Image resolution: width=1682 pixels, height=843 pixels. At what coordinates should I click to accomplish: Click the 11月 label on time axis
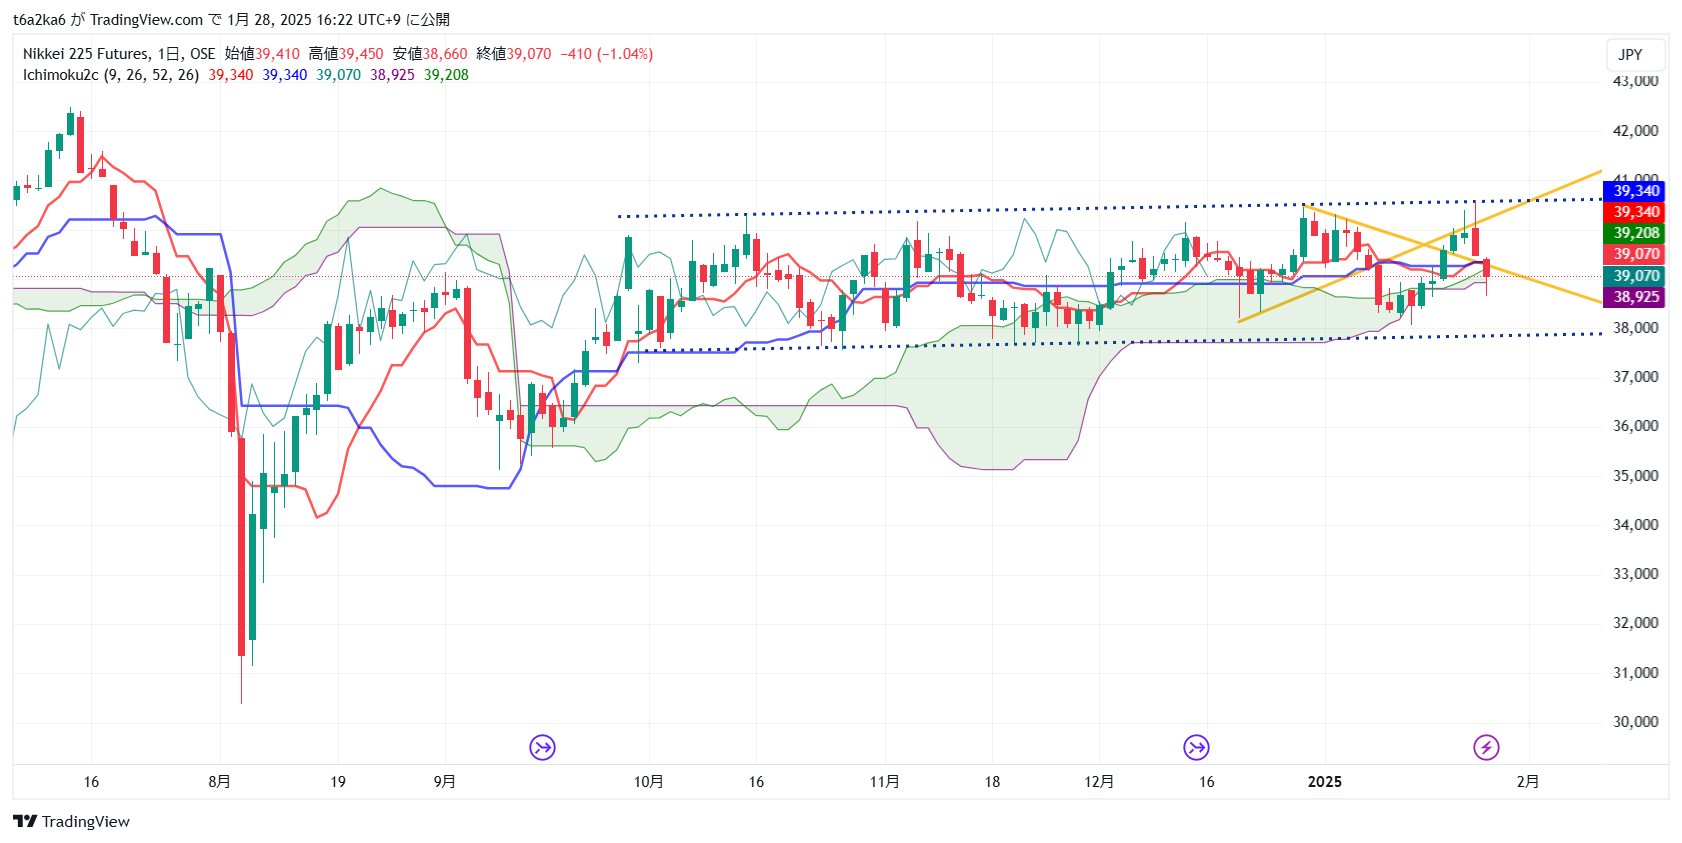pos(884,782)
